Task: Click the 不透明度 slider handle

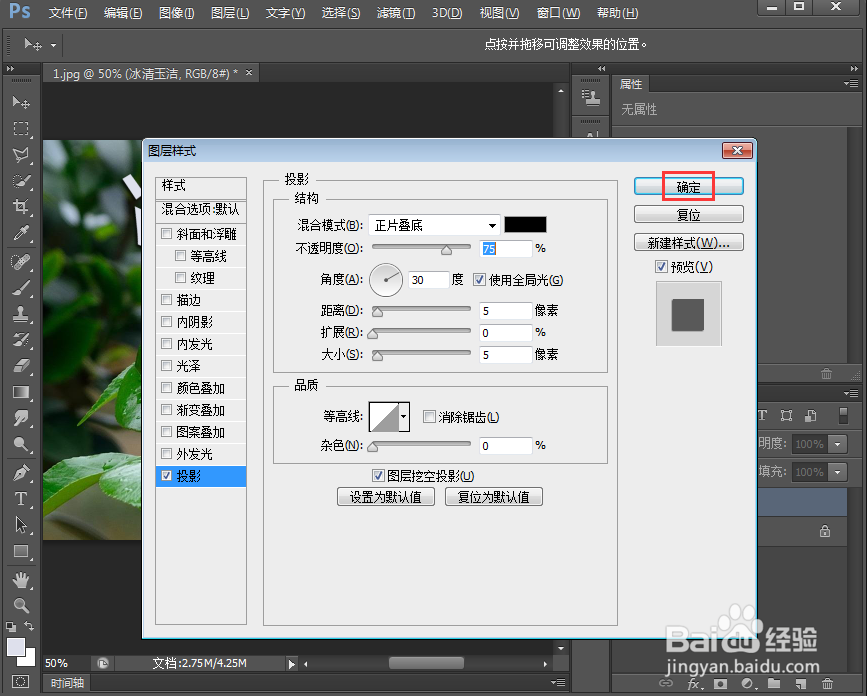Action: 446,250
